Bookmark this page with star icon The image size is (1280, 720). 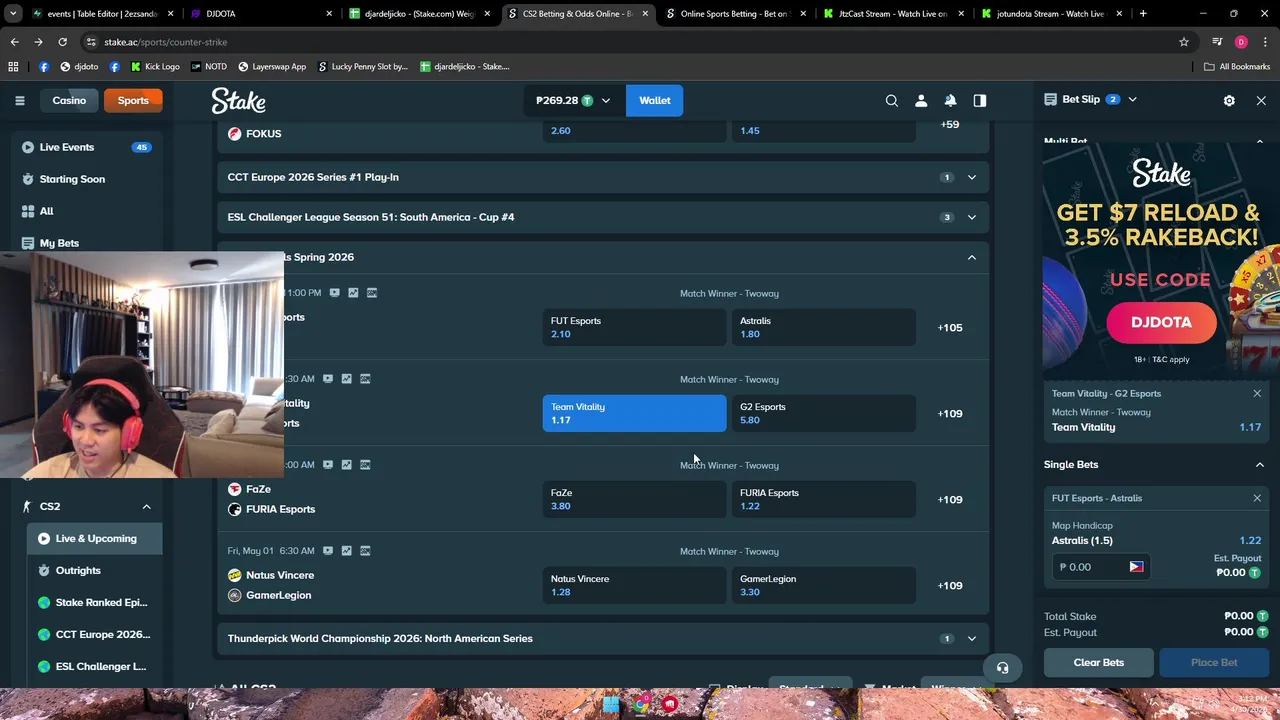tap(1184, 42)
